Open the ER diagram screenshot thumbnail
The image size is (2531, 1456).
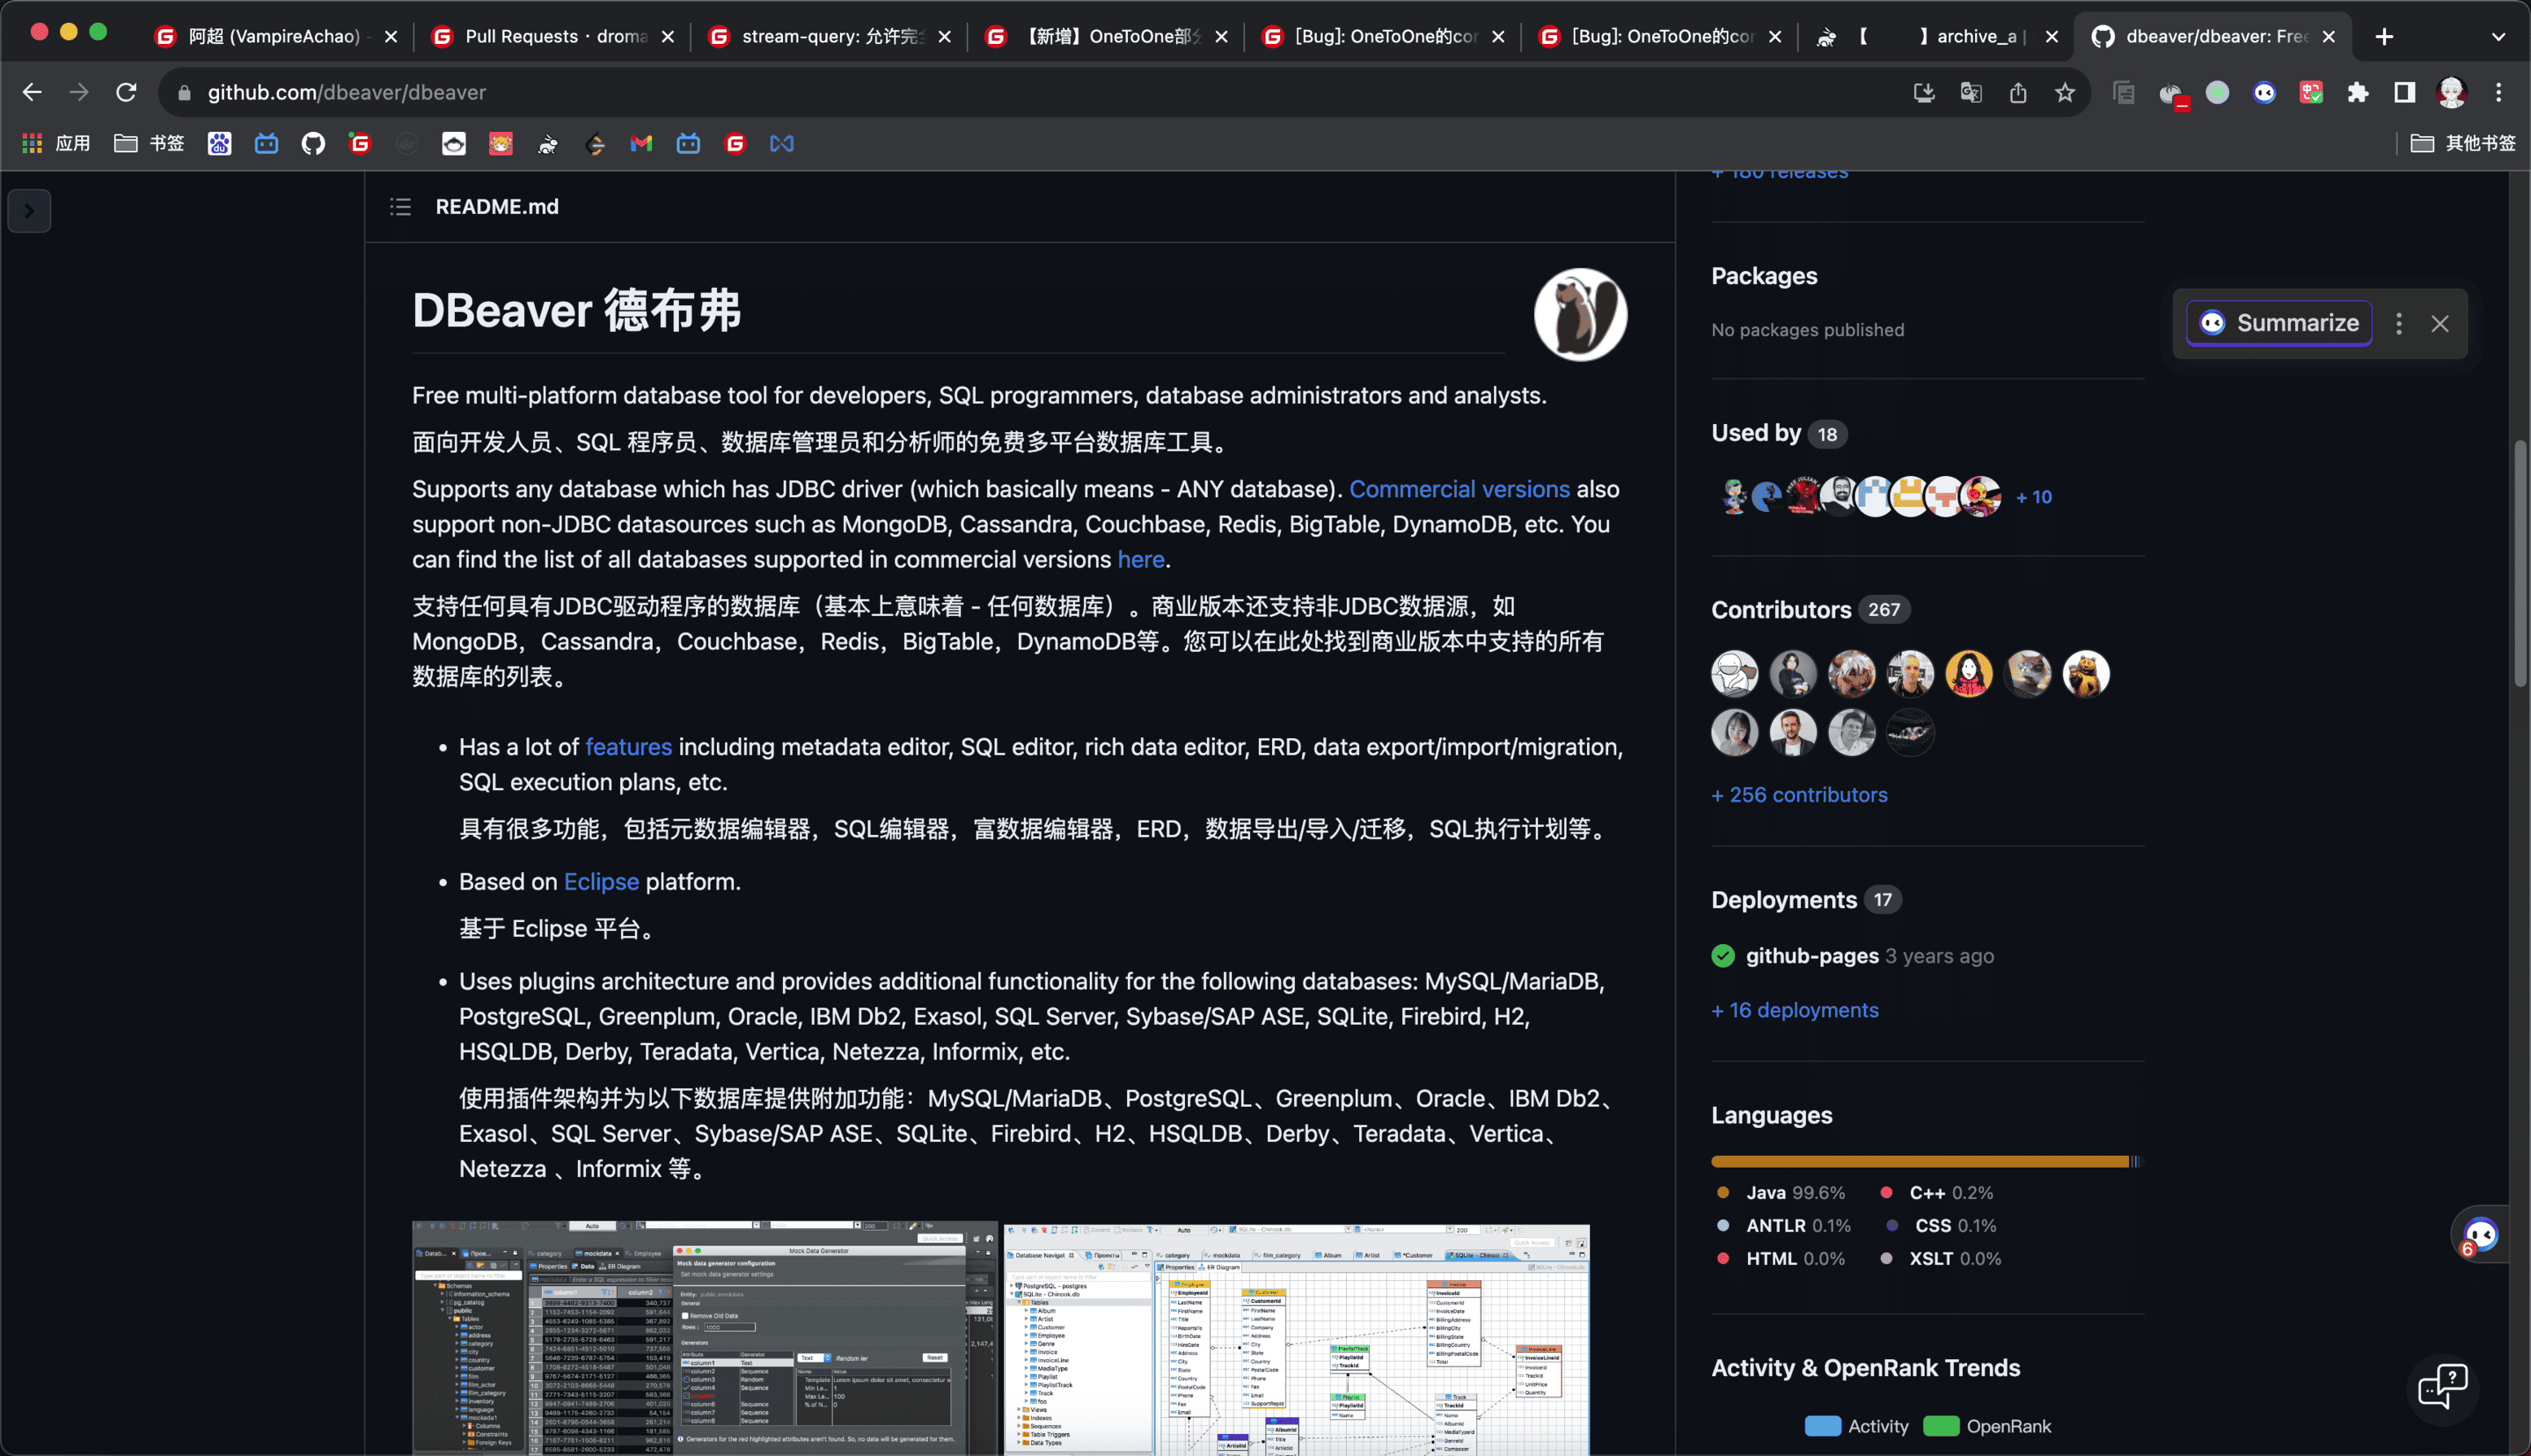point(1296,1338)
